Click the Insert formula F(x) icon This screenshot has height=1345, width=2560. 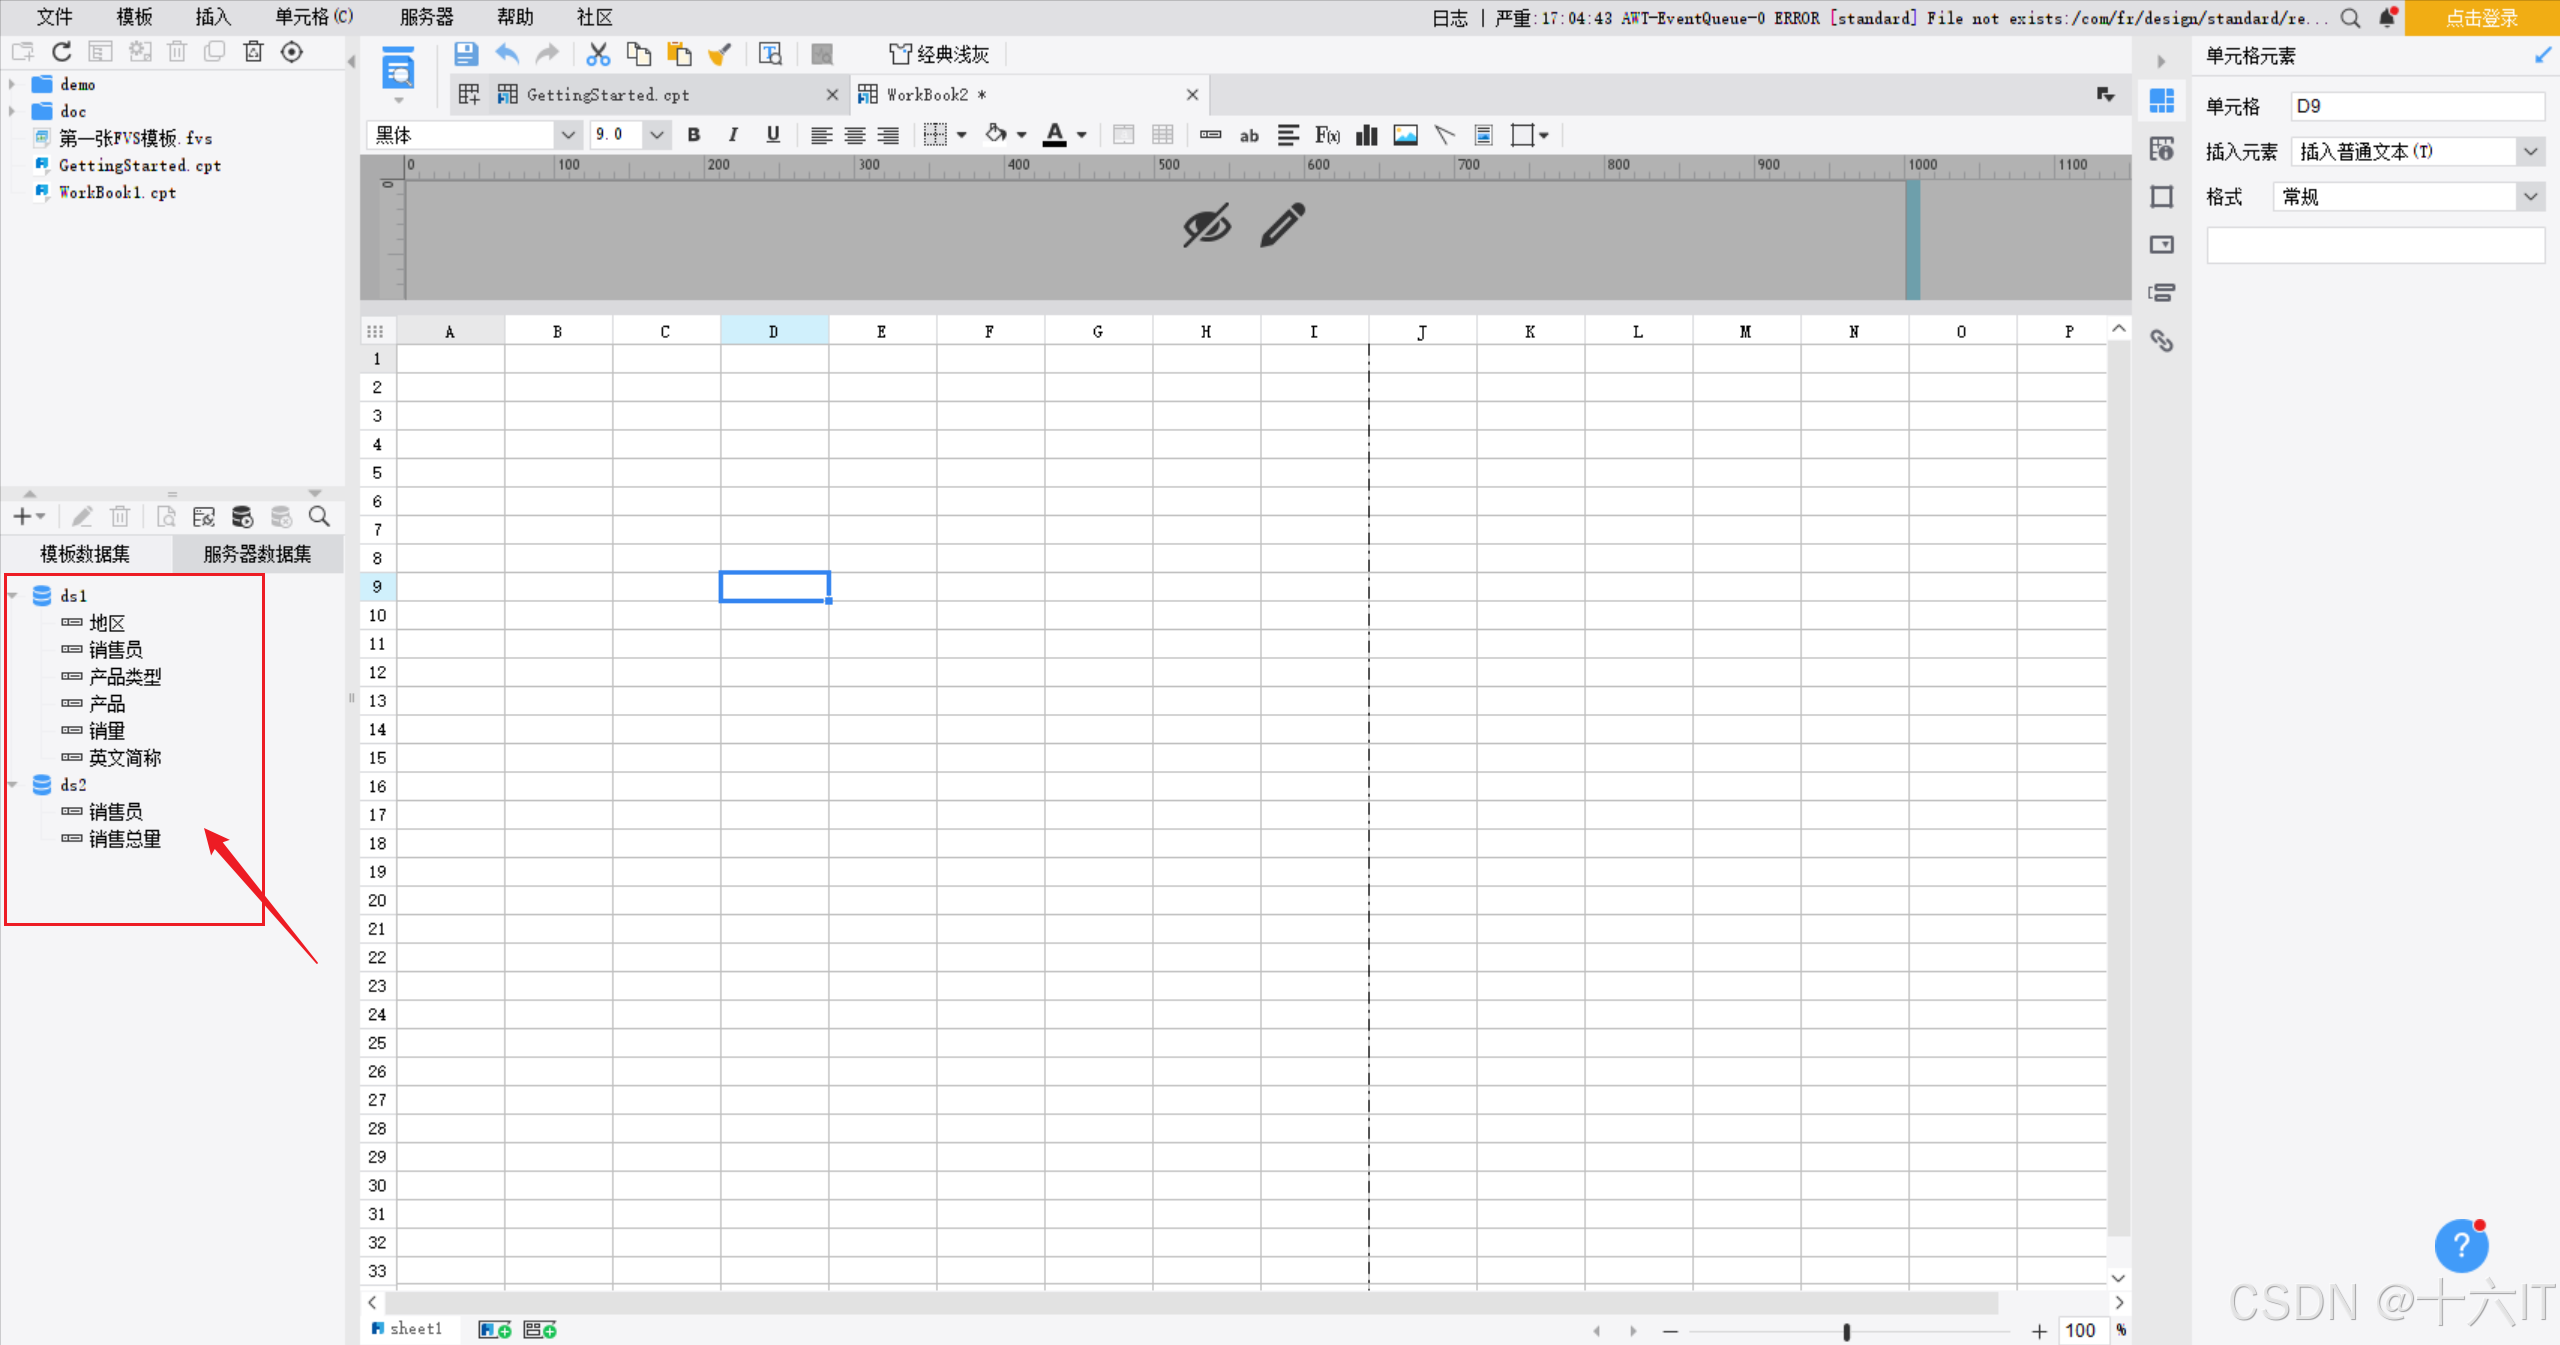(x=1327, y=135)
